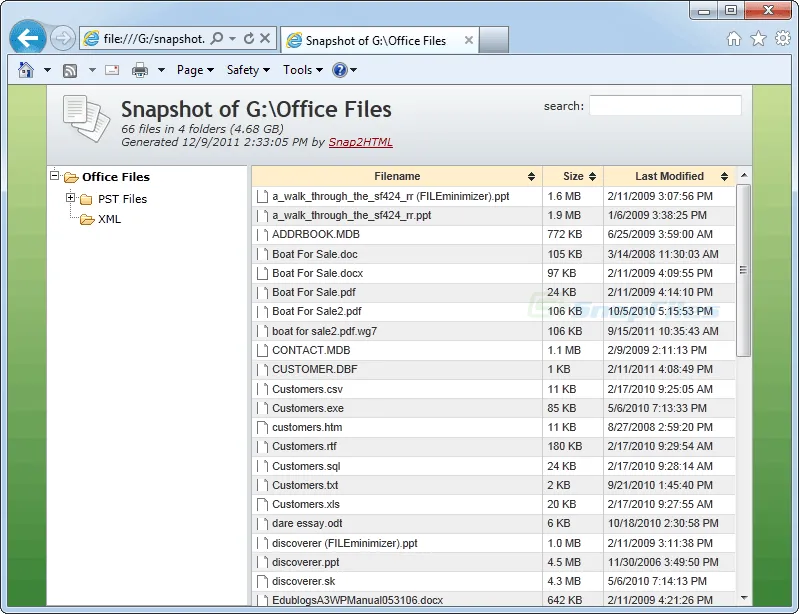Click the Read mail icon

tap(112, 70)
